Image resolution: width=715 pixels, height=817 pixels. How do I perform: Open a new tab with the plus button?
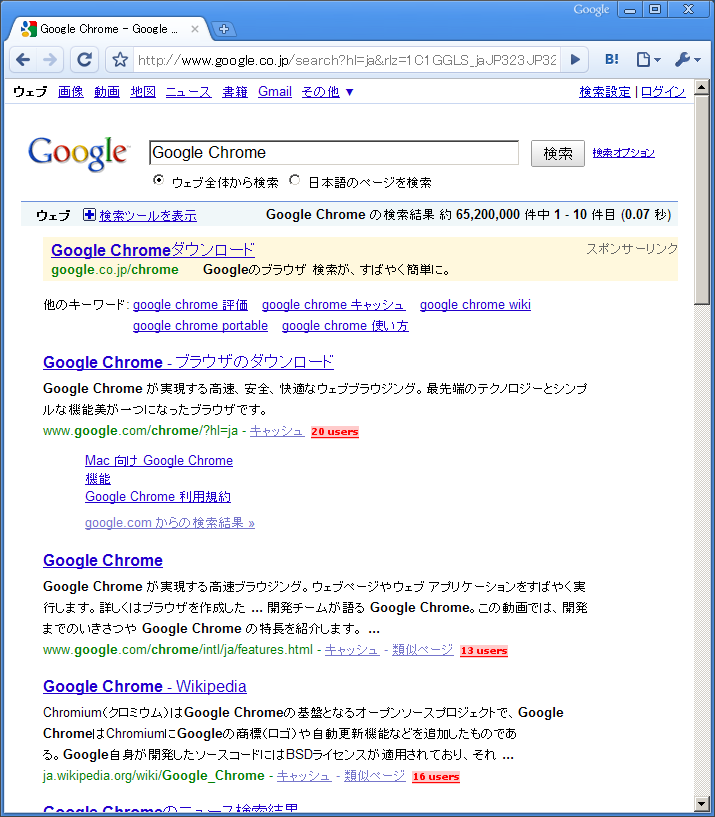click(x=224, y=29)
